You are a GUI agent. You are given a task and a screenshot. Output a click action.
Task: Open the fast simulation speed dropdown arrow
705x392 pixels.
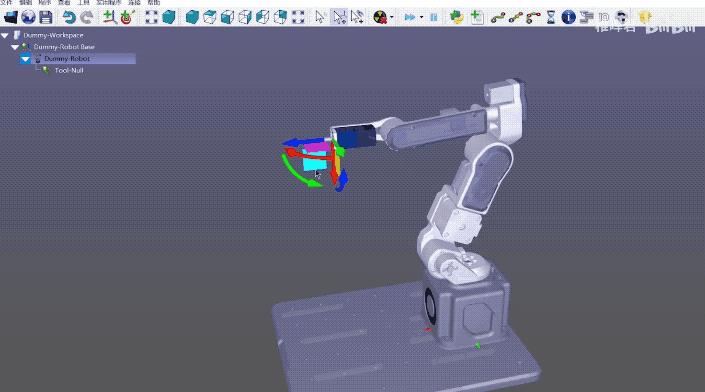(x=421, y=18)
